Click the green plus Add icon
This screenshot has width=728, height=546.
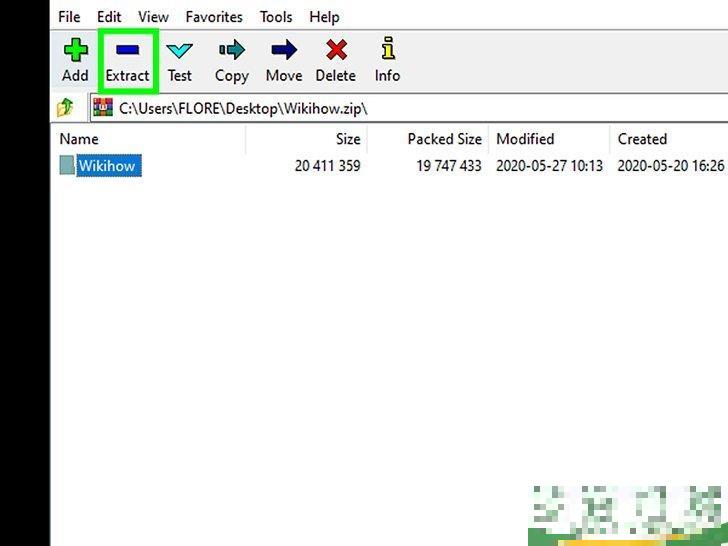tap(75, 50)
